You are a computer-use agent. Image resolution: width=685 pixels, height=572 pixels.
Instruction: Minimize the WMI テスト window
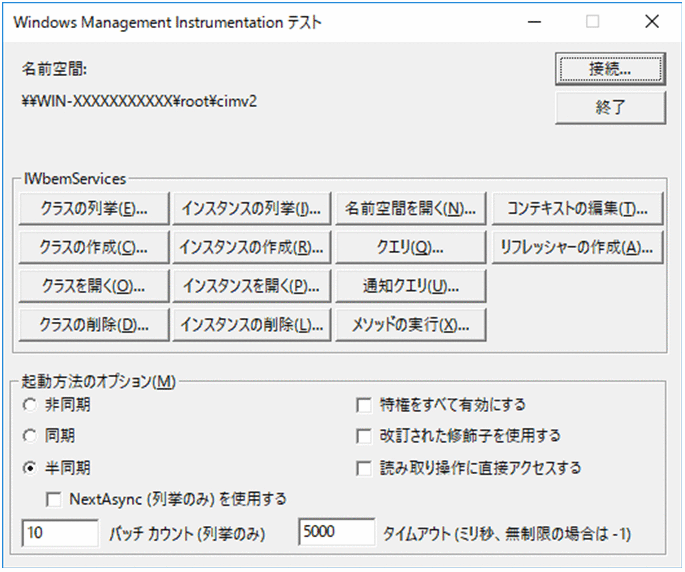click(x=534, y=21)
